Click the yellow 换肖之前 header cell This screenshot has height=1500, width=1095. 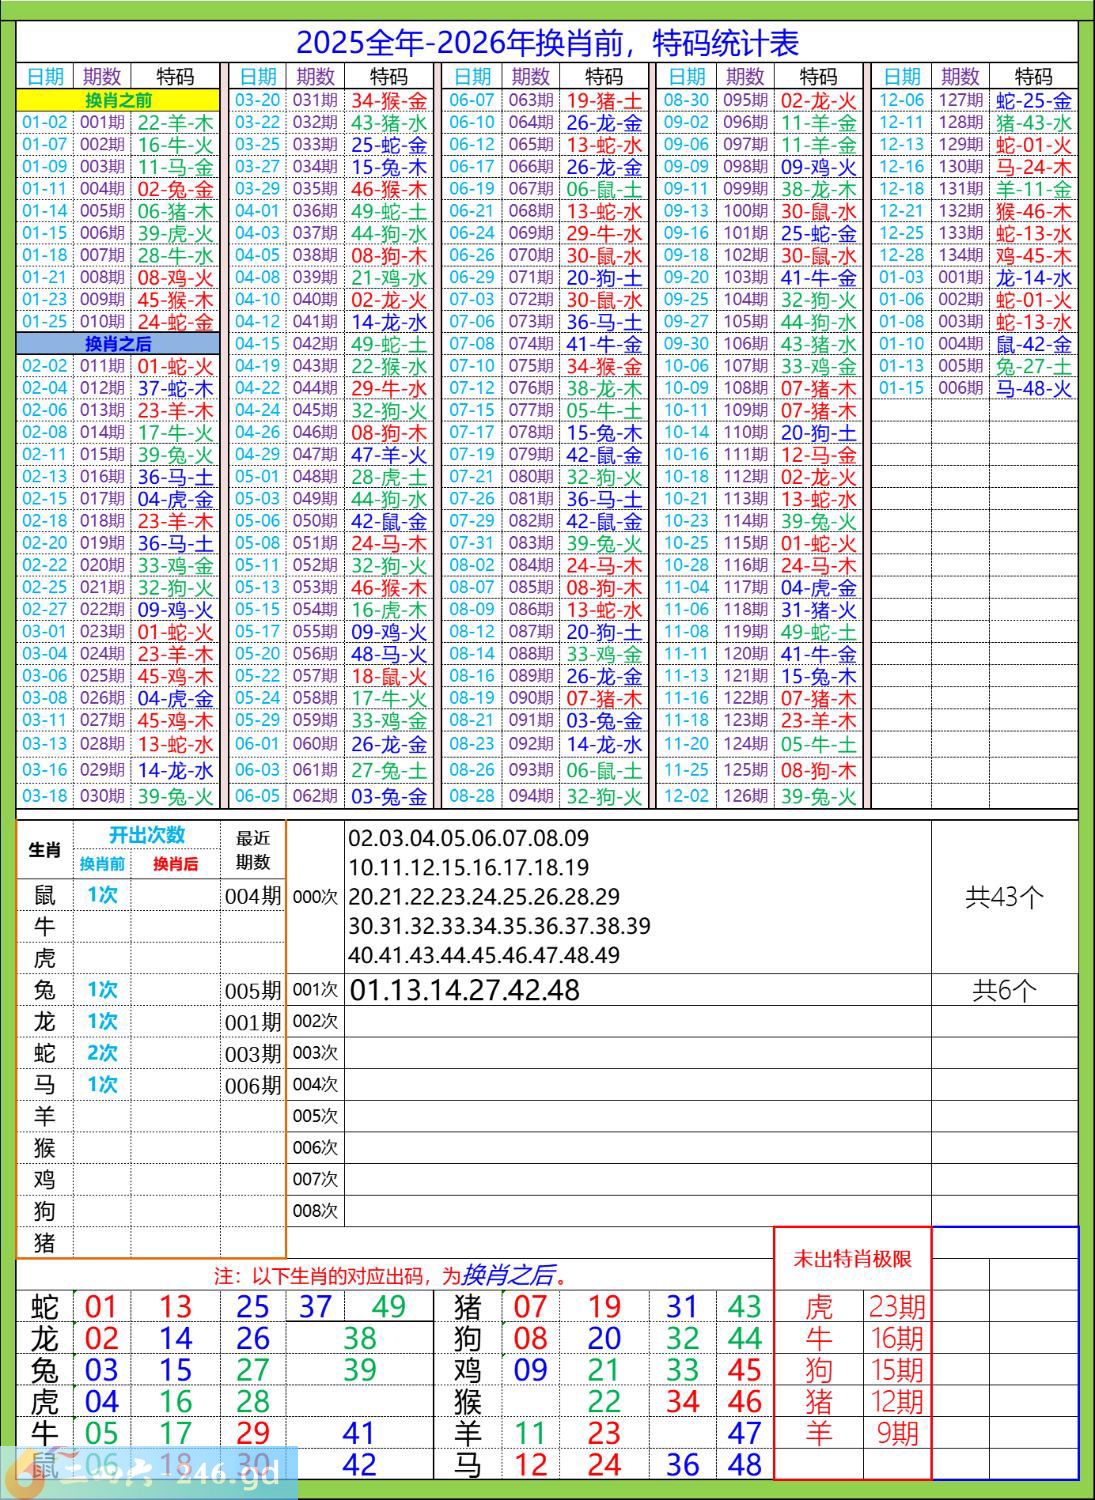118,100
